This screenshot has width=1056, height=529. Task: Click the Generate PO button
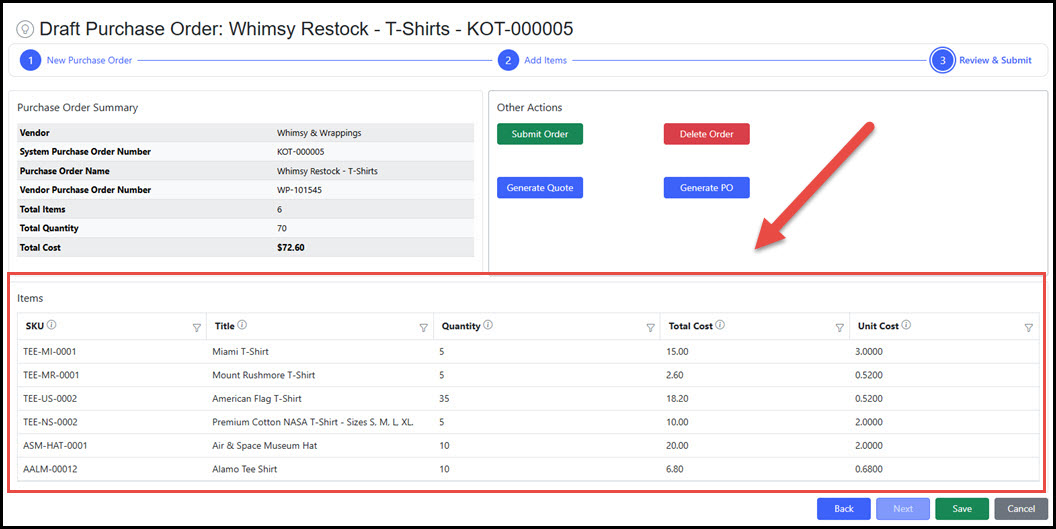click(706, 188)
